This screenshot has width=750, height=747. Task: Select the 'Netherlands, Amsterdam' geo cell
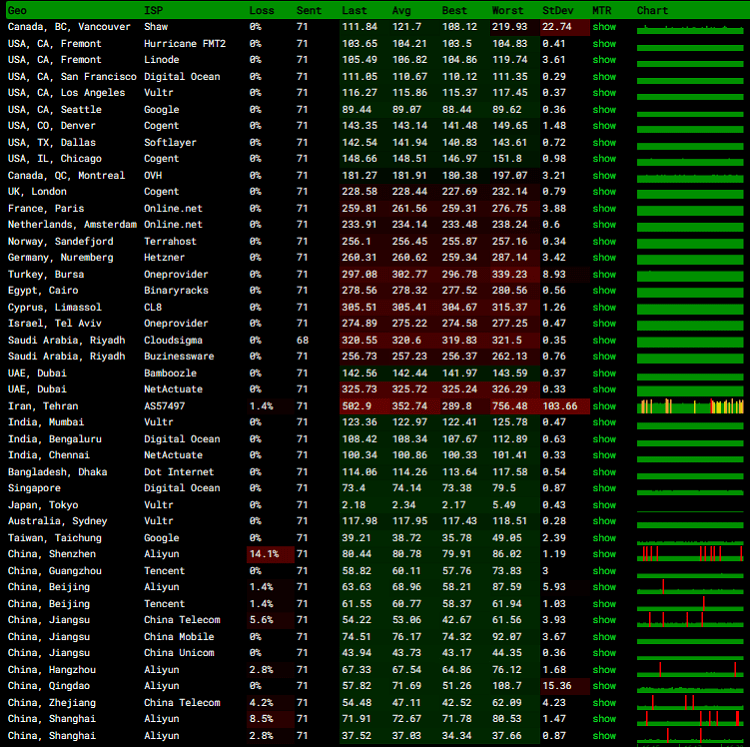click(x=72, y=224)
